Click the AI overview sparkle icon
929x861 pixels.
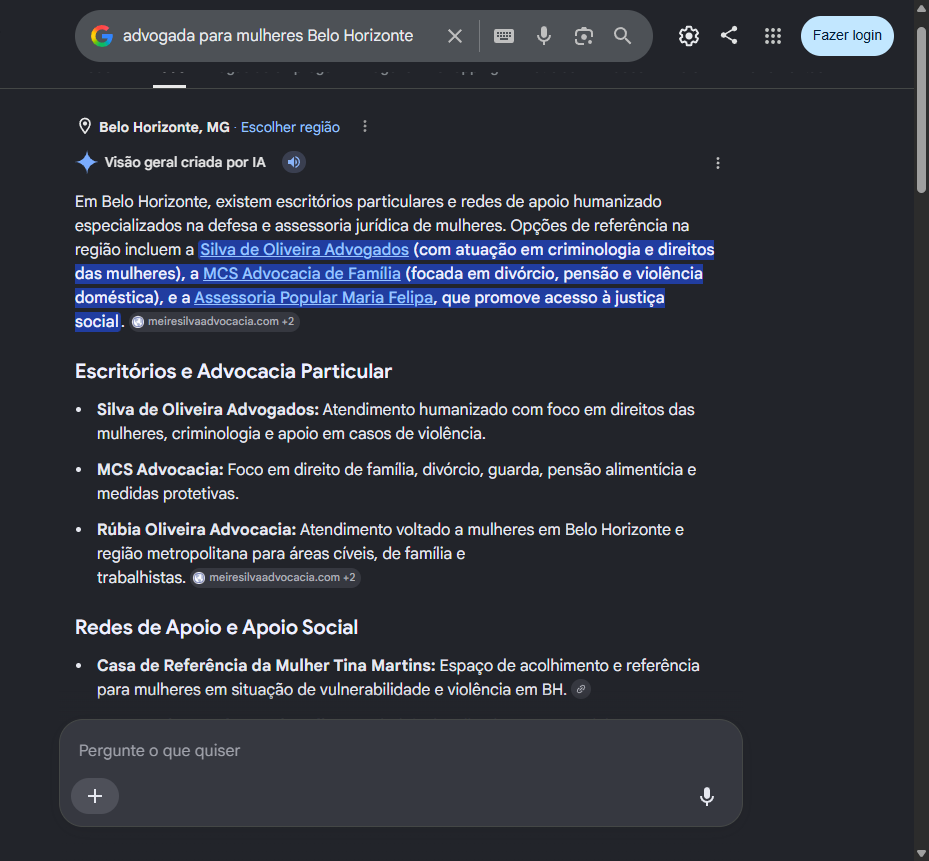[x=87, y=162]
